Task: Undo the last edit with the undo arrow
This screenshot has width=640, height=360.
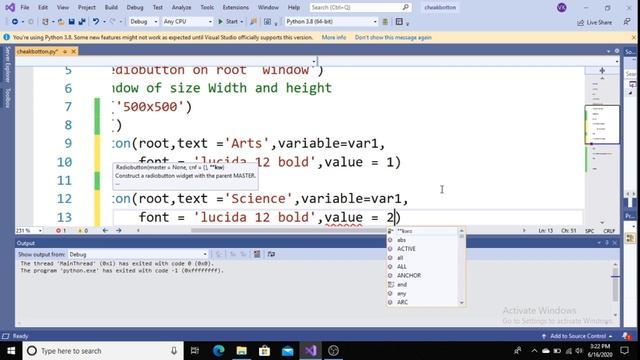Action: coord(96,22)
